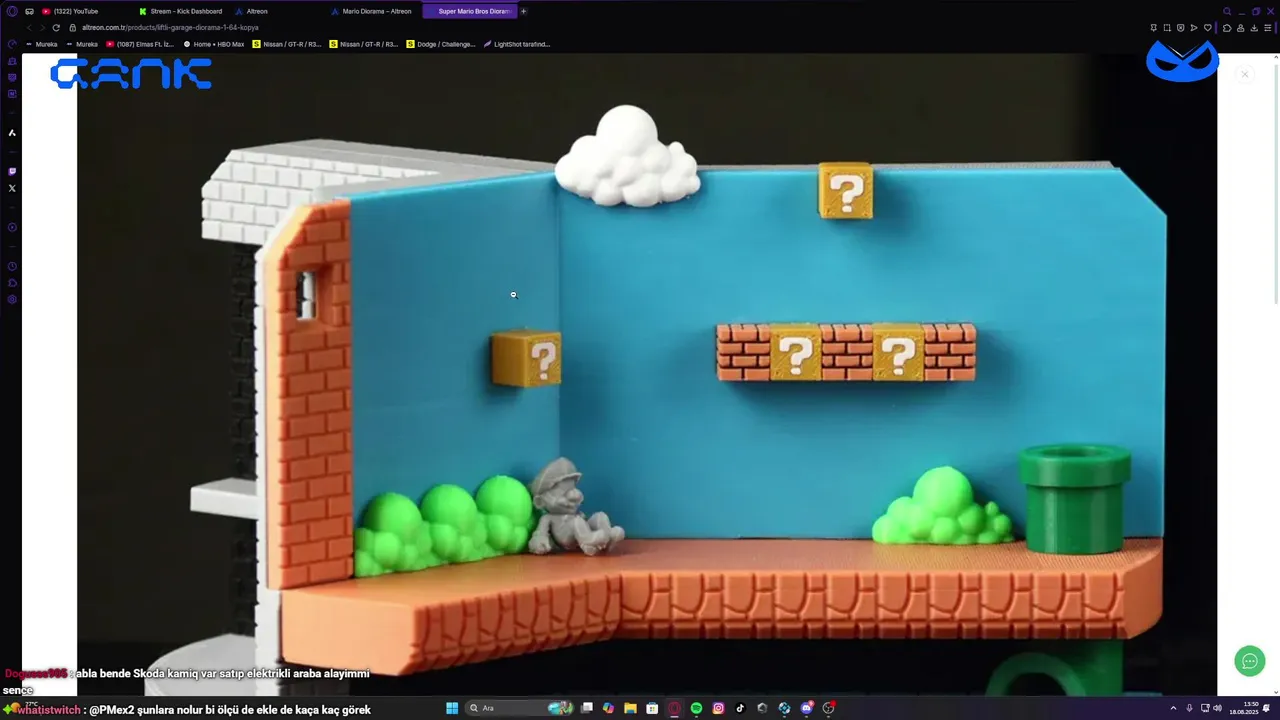
Task: Click the player arrow icon in the toolbar
Action: point(1194,27)
